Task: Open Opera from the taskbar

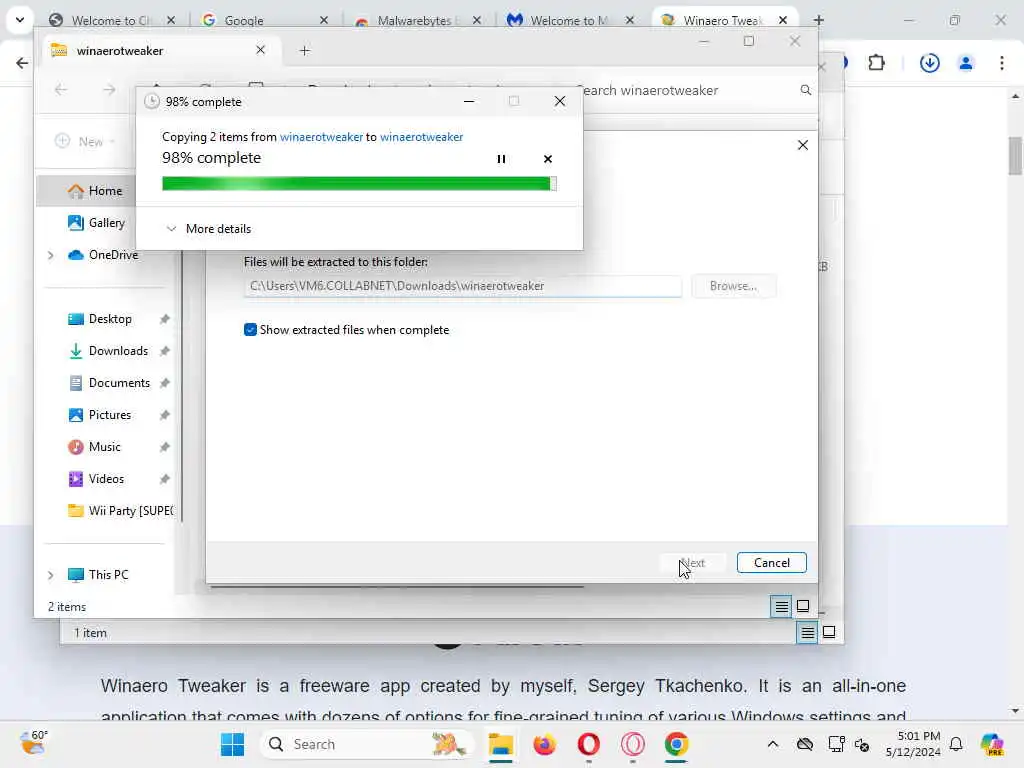Action: point(588,744)
